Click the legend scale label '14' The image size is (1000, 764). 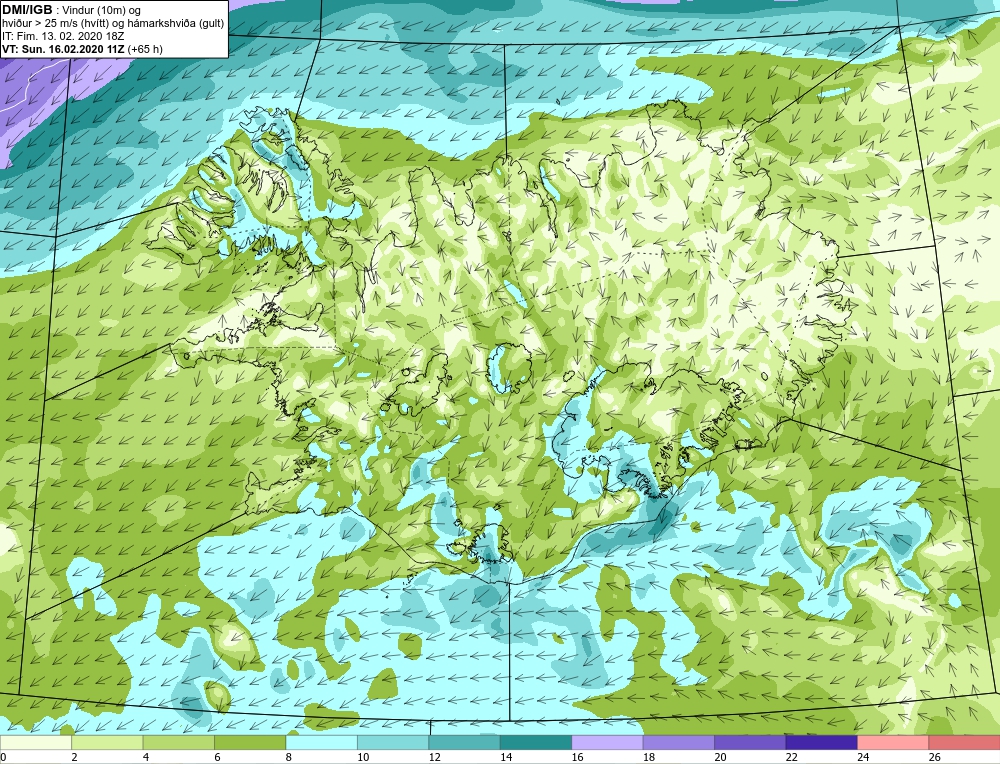[506, 757]
